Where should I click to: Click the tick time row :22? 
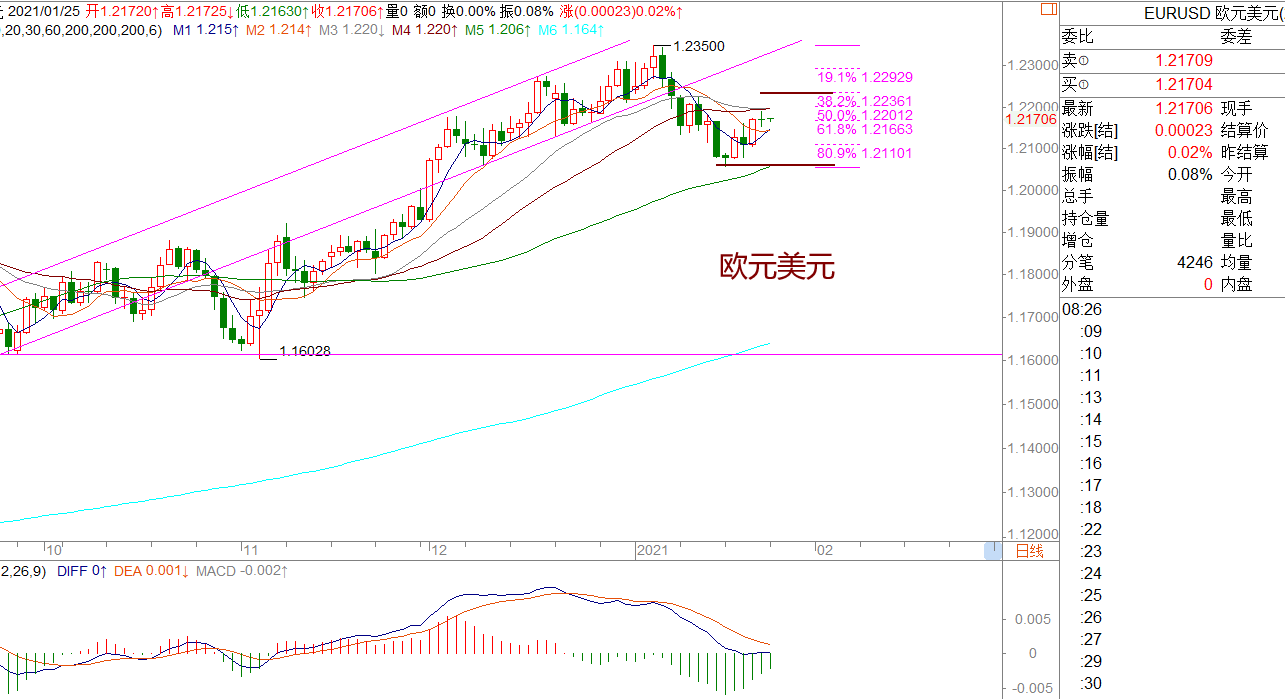[1091, 530]
